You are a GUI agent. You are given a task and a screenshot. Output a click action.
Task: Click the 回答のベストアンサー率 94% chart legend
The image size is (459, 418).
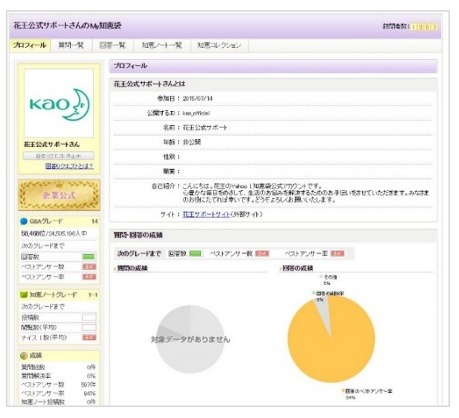pos(367,394)
